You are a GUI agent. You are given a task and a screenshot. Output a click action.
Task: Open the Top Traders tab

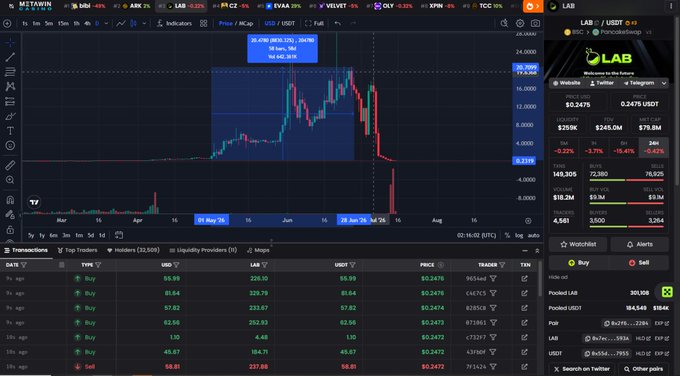click(x=77, y=250)
